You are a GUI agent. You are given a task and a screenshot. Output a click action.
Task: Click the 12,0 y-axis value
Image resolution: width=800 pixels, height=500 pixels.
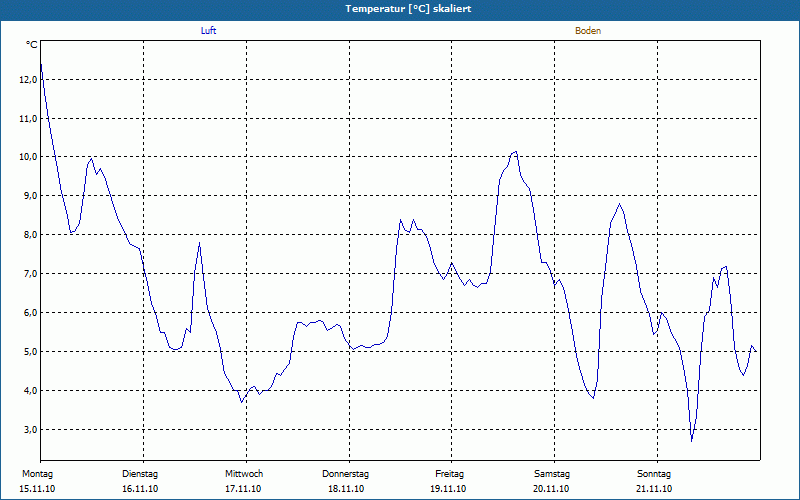tap(28, 80)
